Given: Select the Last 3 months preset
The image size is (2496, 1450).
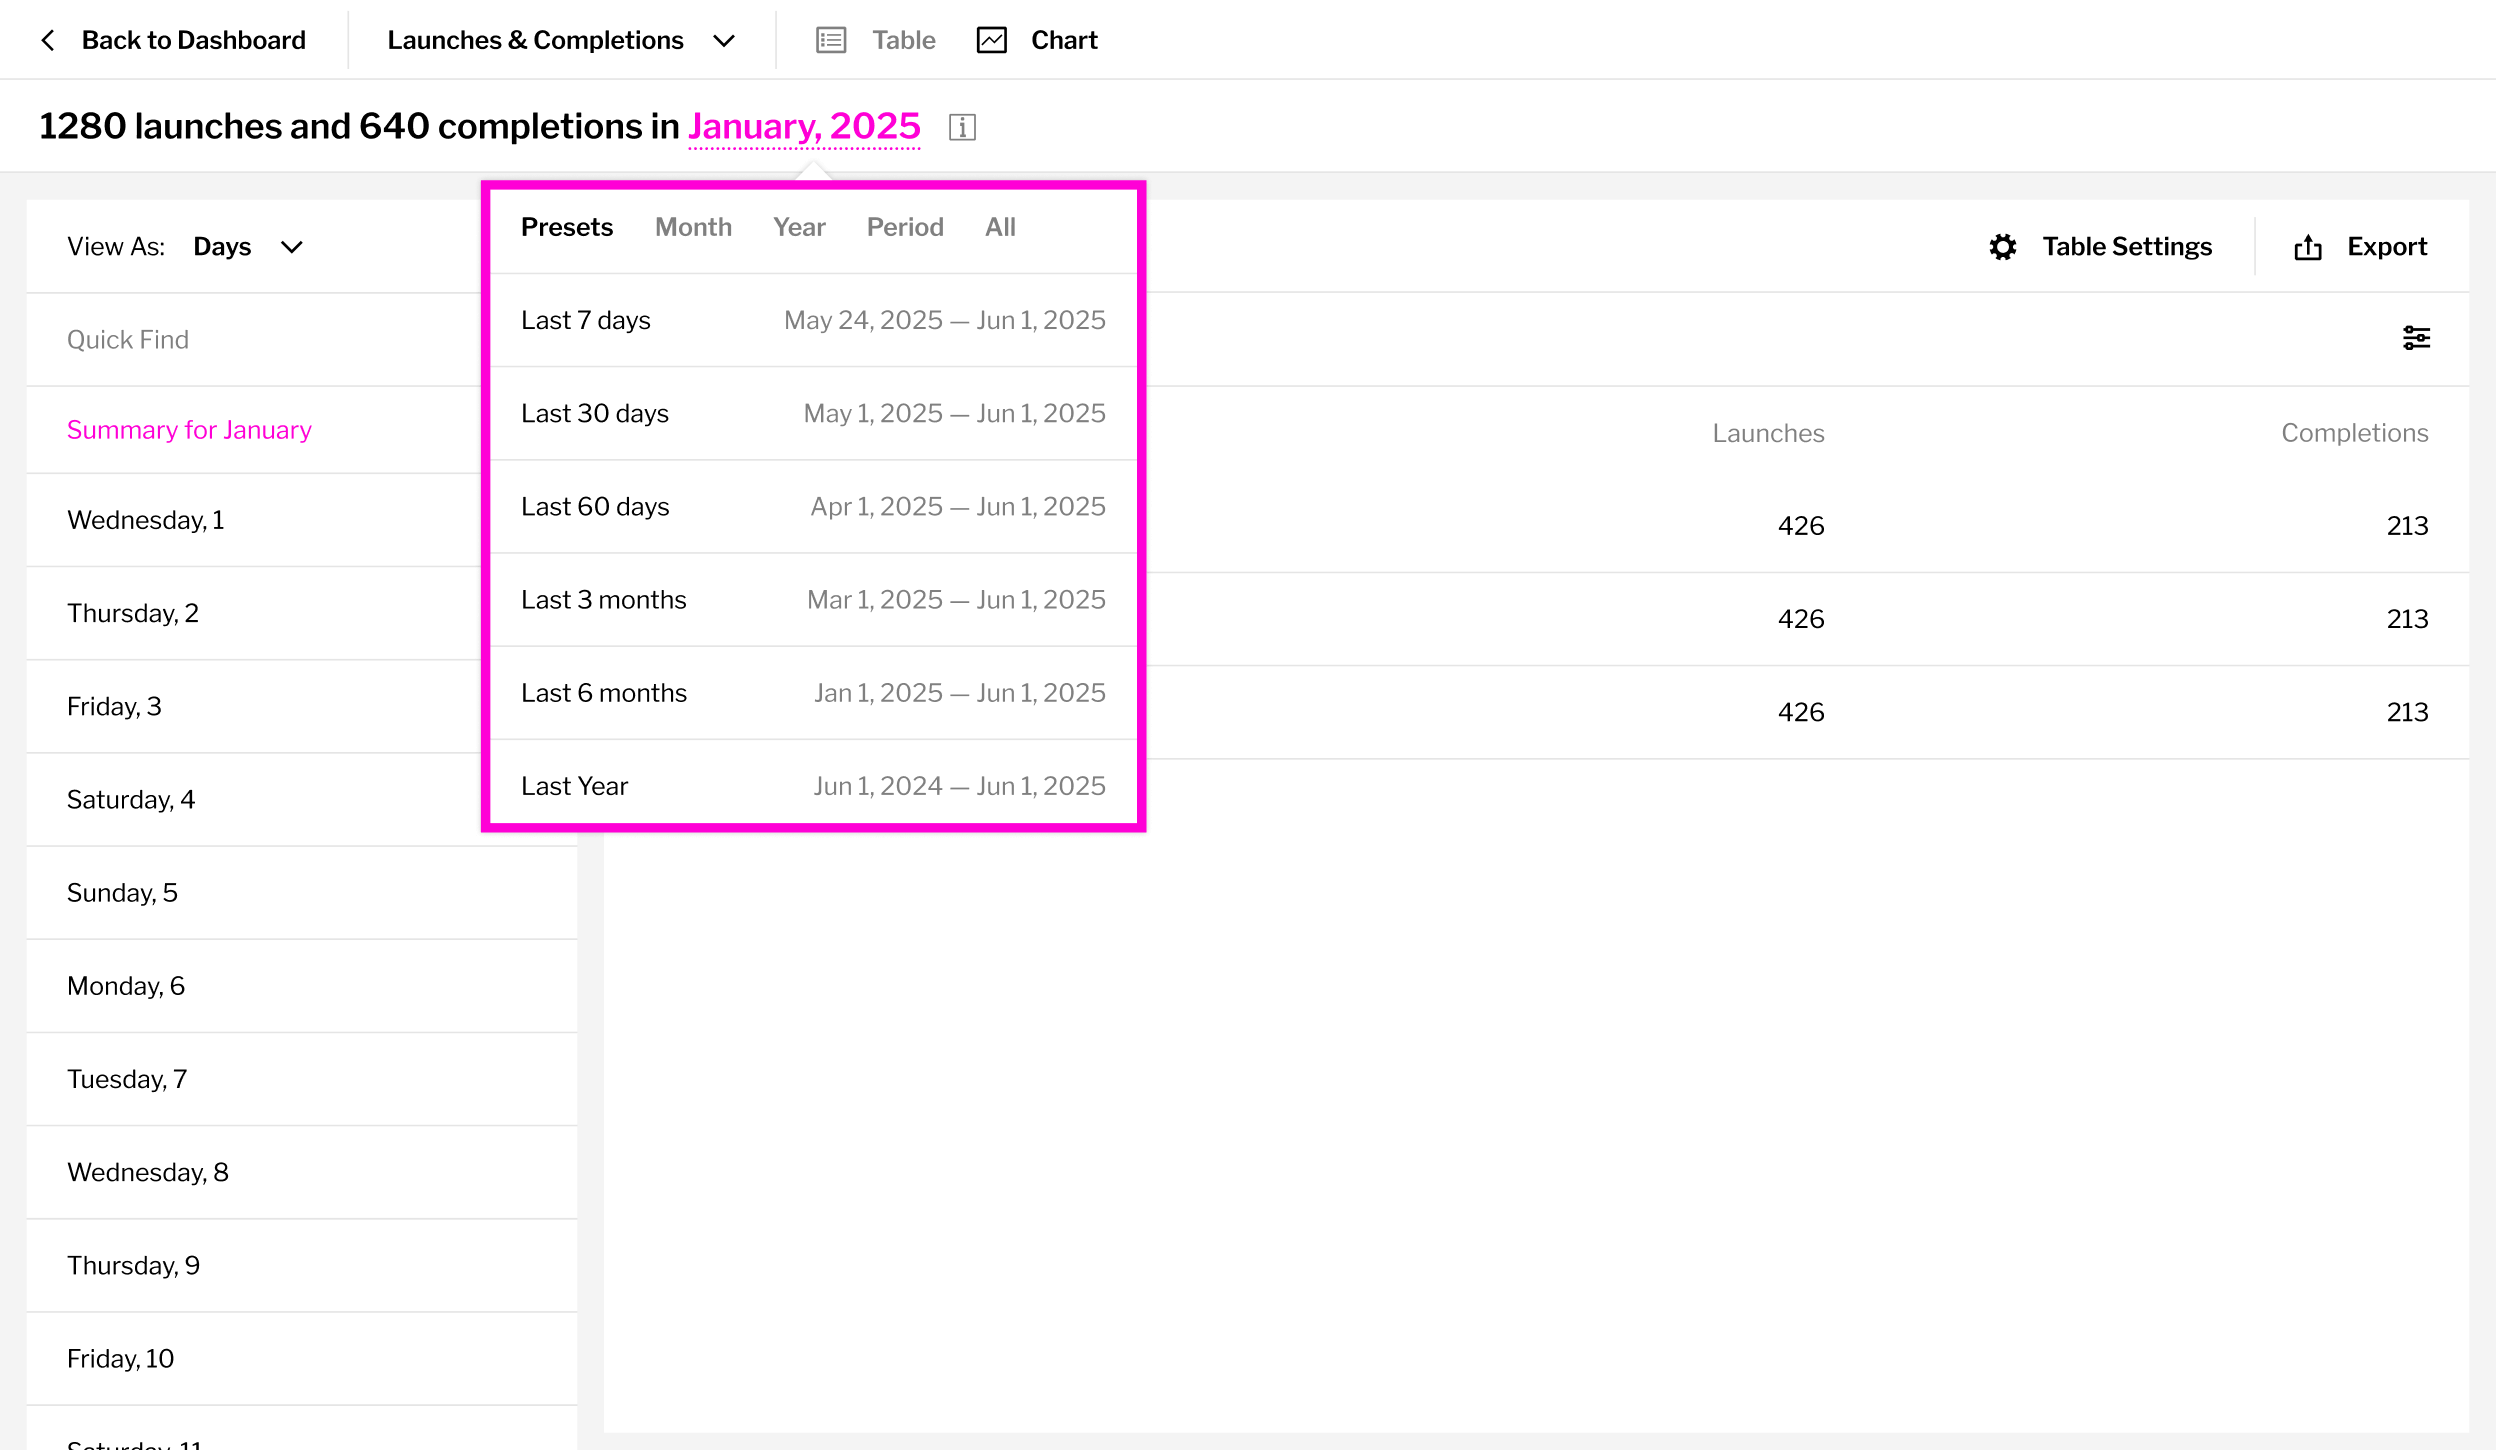Looking at the screenshot, I should [x=813, y=599].
